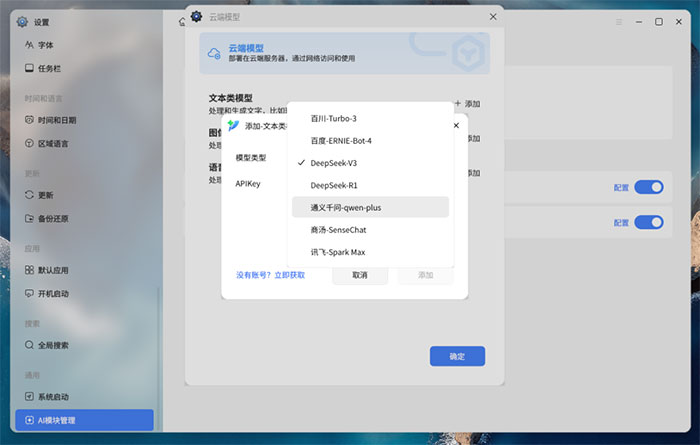
Task: Close the 云端模型 window
Action: point(493,17)
